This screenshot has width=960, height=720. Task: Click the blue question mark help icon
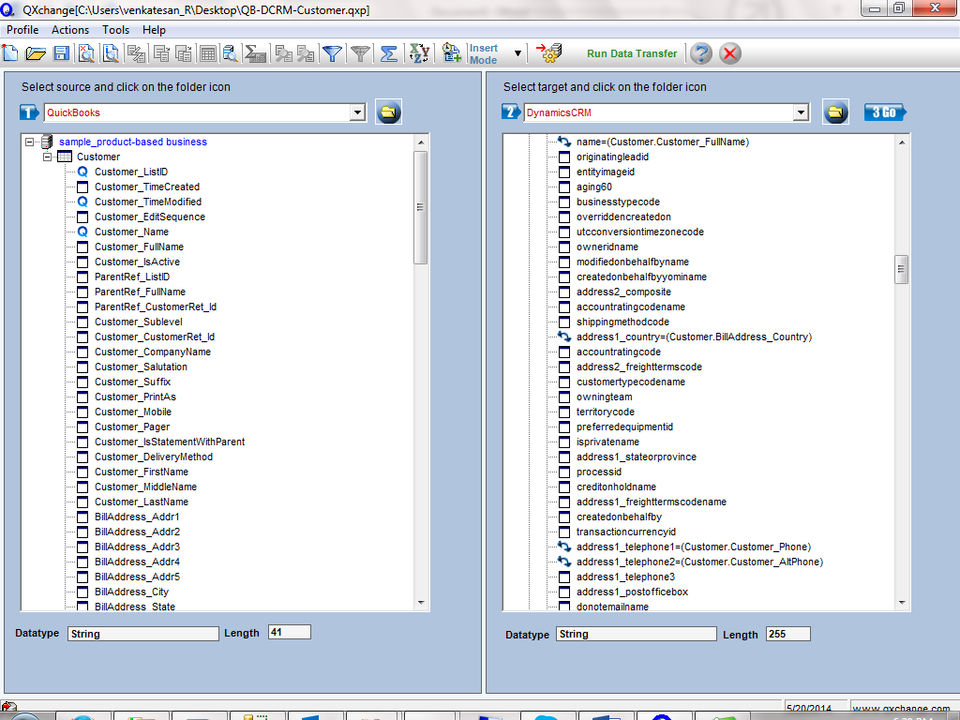(701, 54)
